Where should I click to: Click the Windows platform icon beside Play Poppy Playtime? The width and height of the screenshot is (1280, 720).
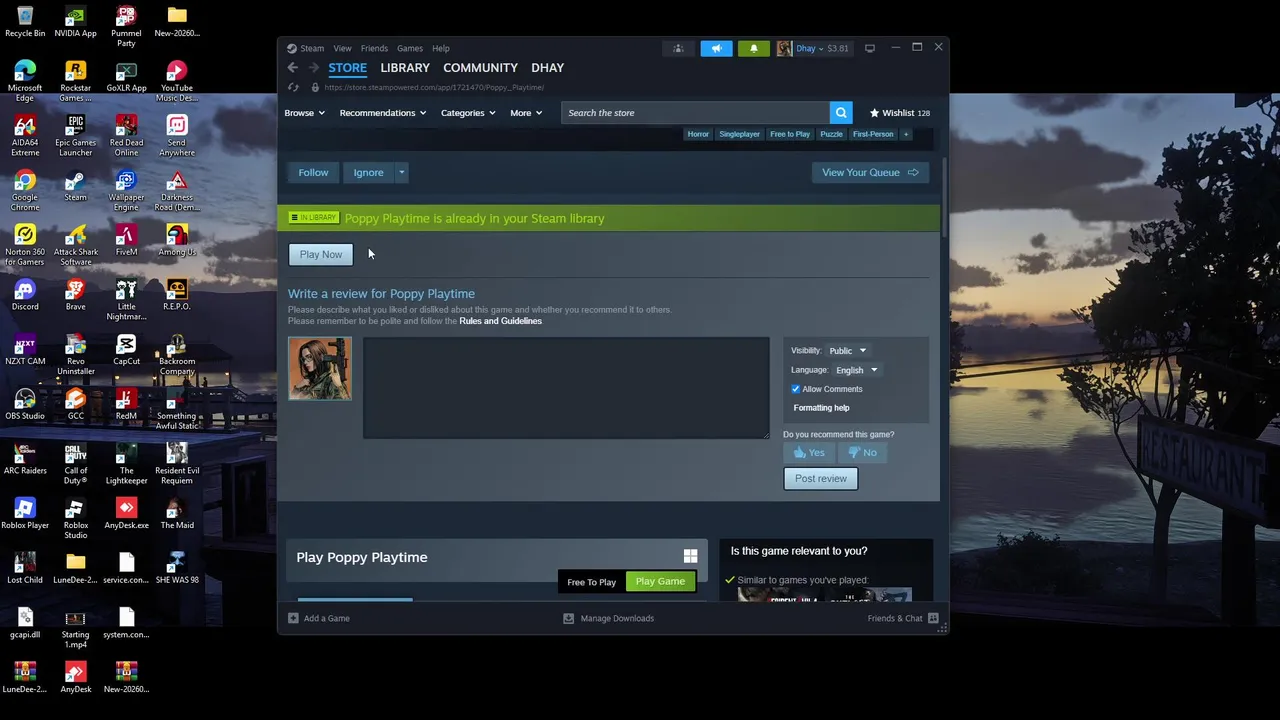coord(690,556)
